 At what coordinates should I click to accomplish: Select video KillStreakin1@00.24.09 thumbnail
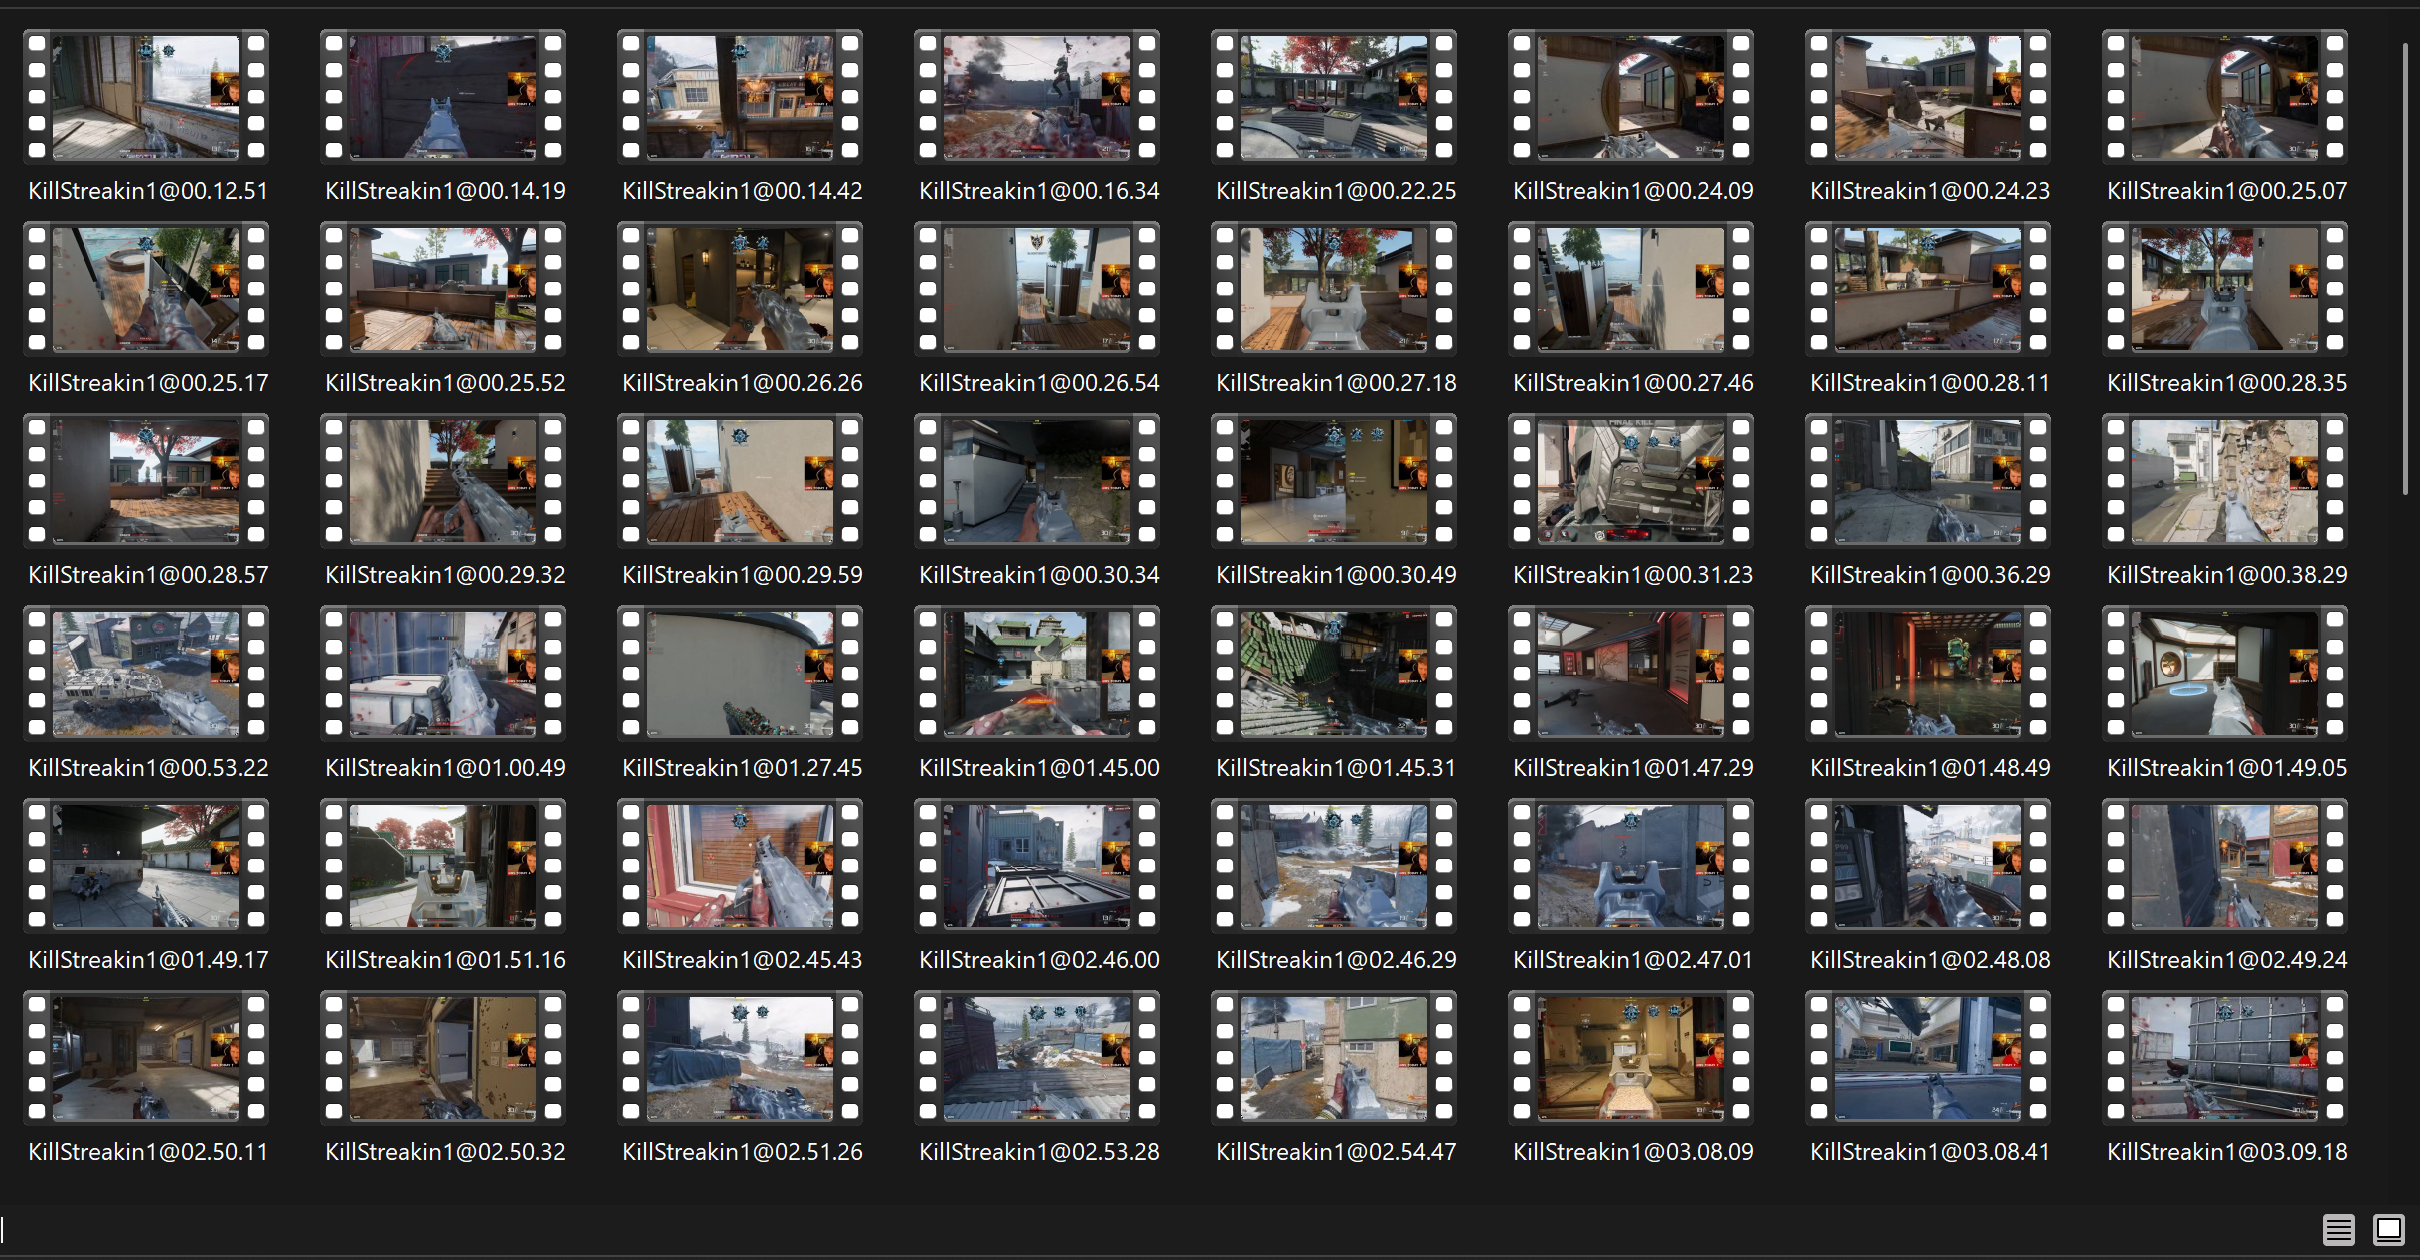tap(1631, 97)
